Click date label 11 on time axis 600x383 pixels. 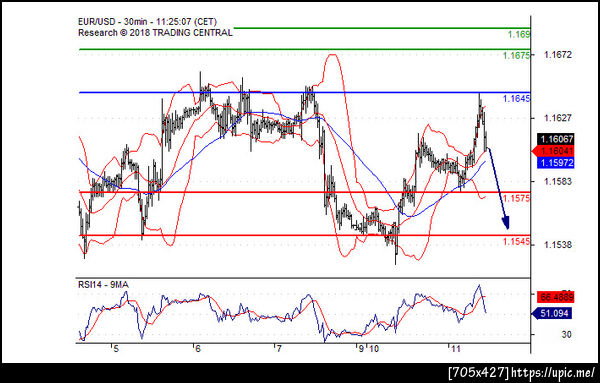(x=455, y=349)
